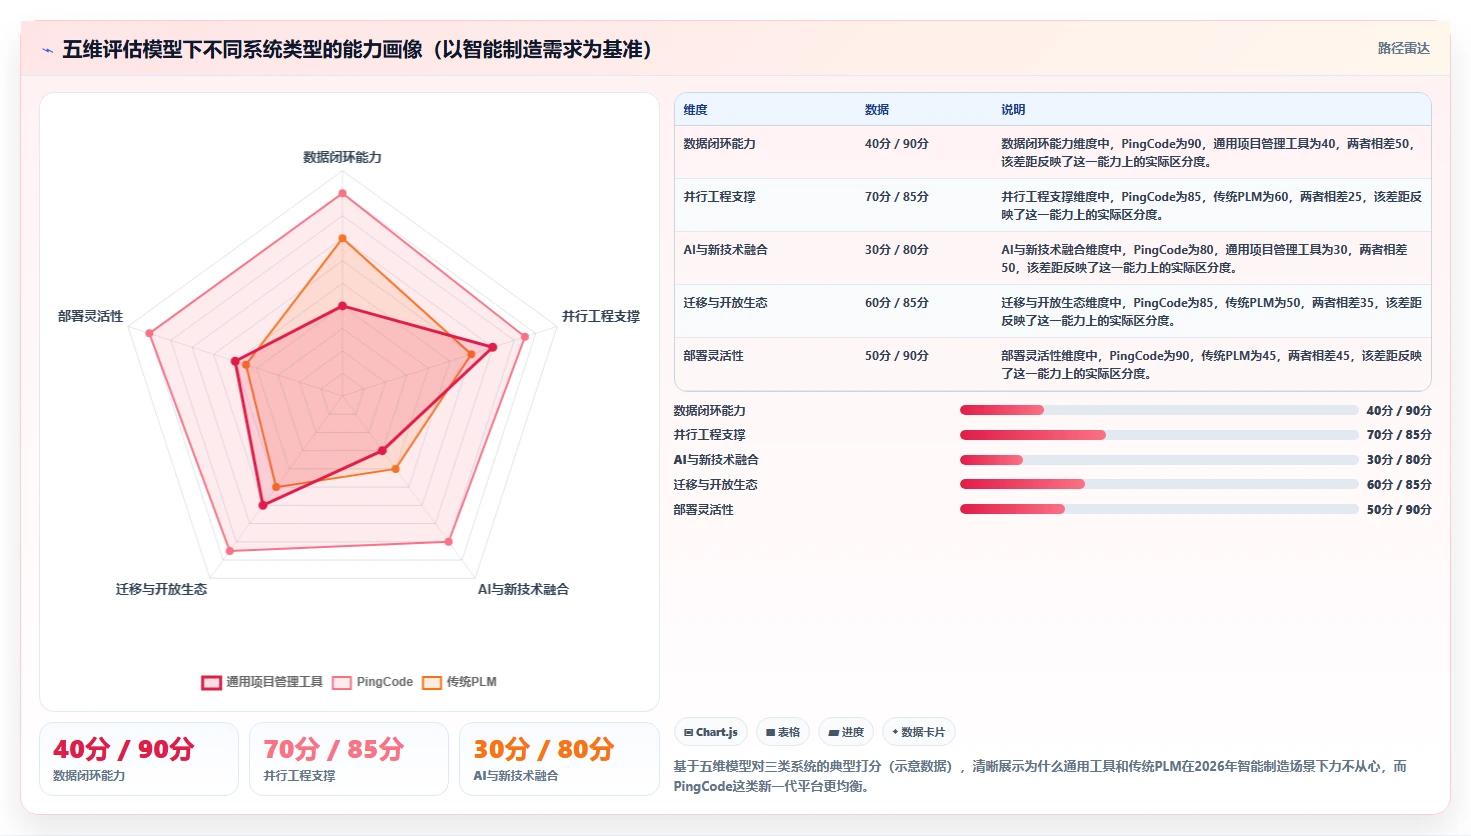Click the 表格 tag
Screen dimensions: 1471x836
pyautogui.click(x=783, y=732)
